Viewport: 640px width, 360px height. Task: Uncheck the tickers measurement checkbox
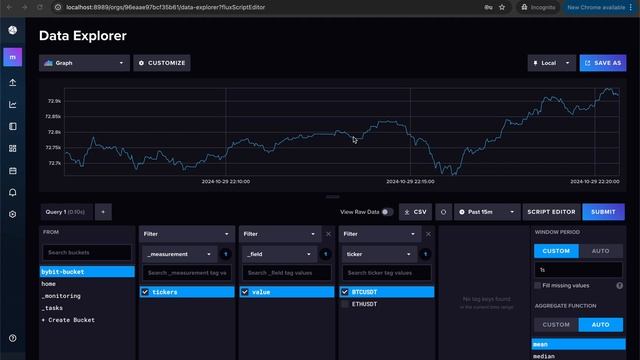(x=145, y=292)
